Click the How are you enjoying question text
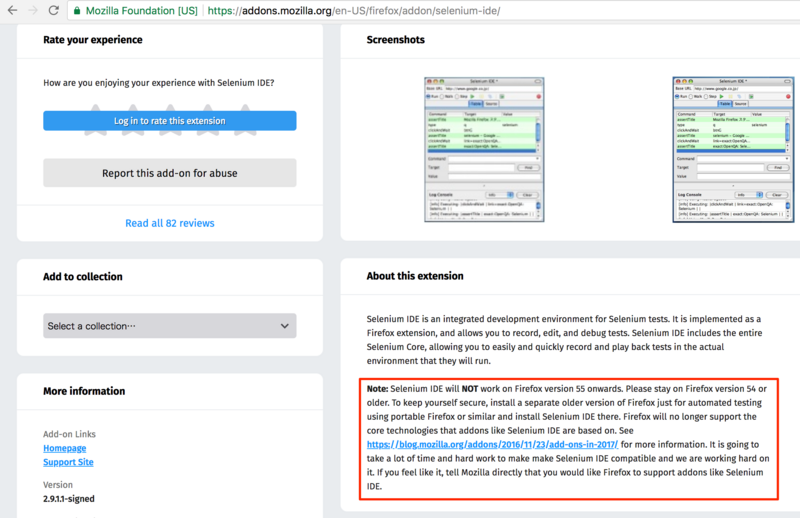 pos(159,83)
